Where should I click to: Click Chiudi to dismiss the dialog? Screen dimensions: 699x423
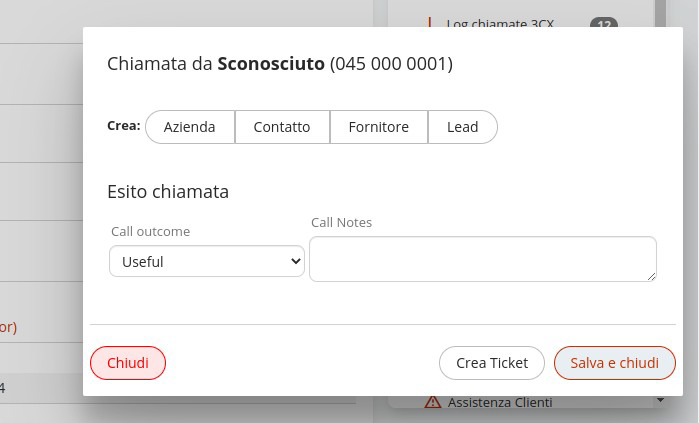[128, 363]
